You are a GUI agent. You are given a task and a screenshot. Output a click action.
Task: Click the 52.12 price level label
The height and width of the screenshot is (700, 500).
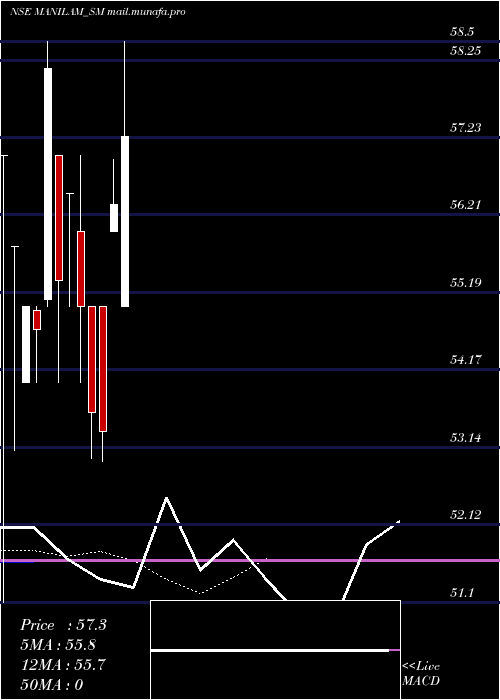pos(466,515)
